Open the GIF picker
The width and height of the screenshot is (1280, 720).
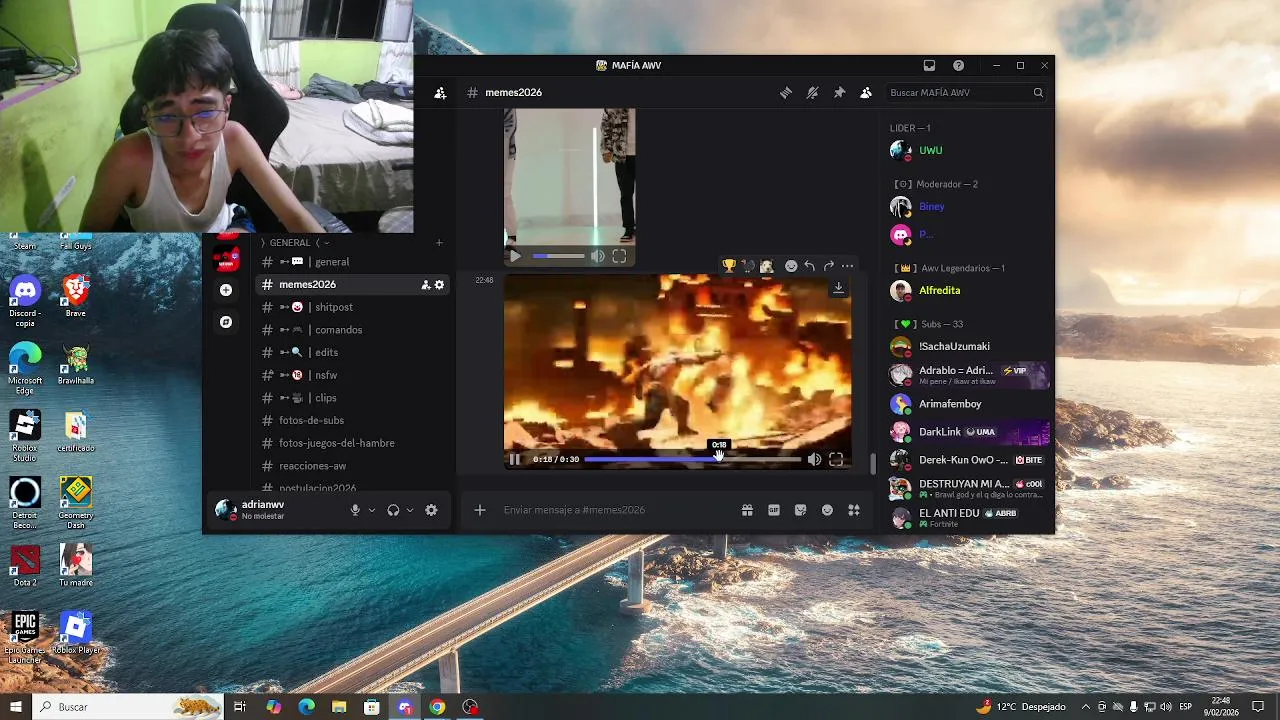click(774, 510)
